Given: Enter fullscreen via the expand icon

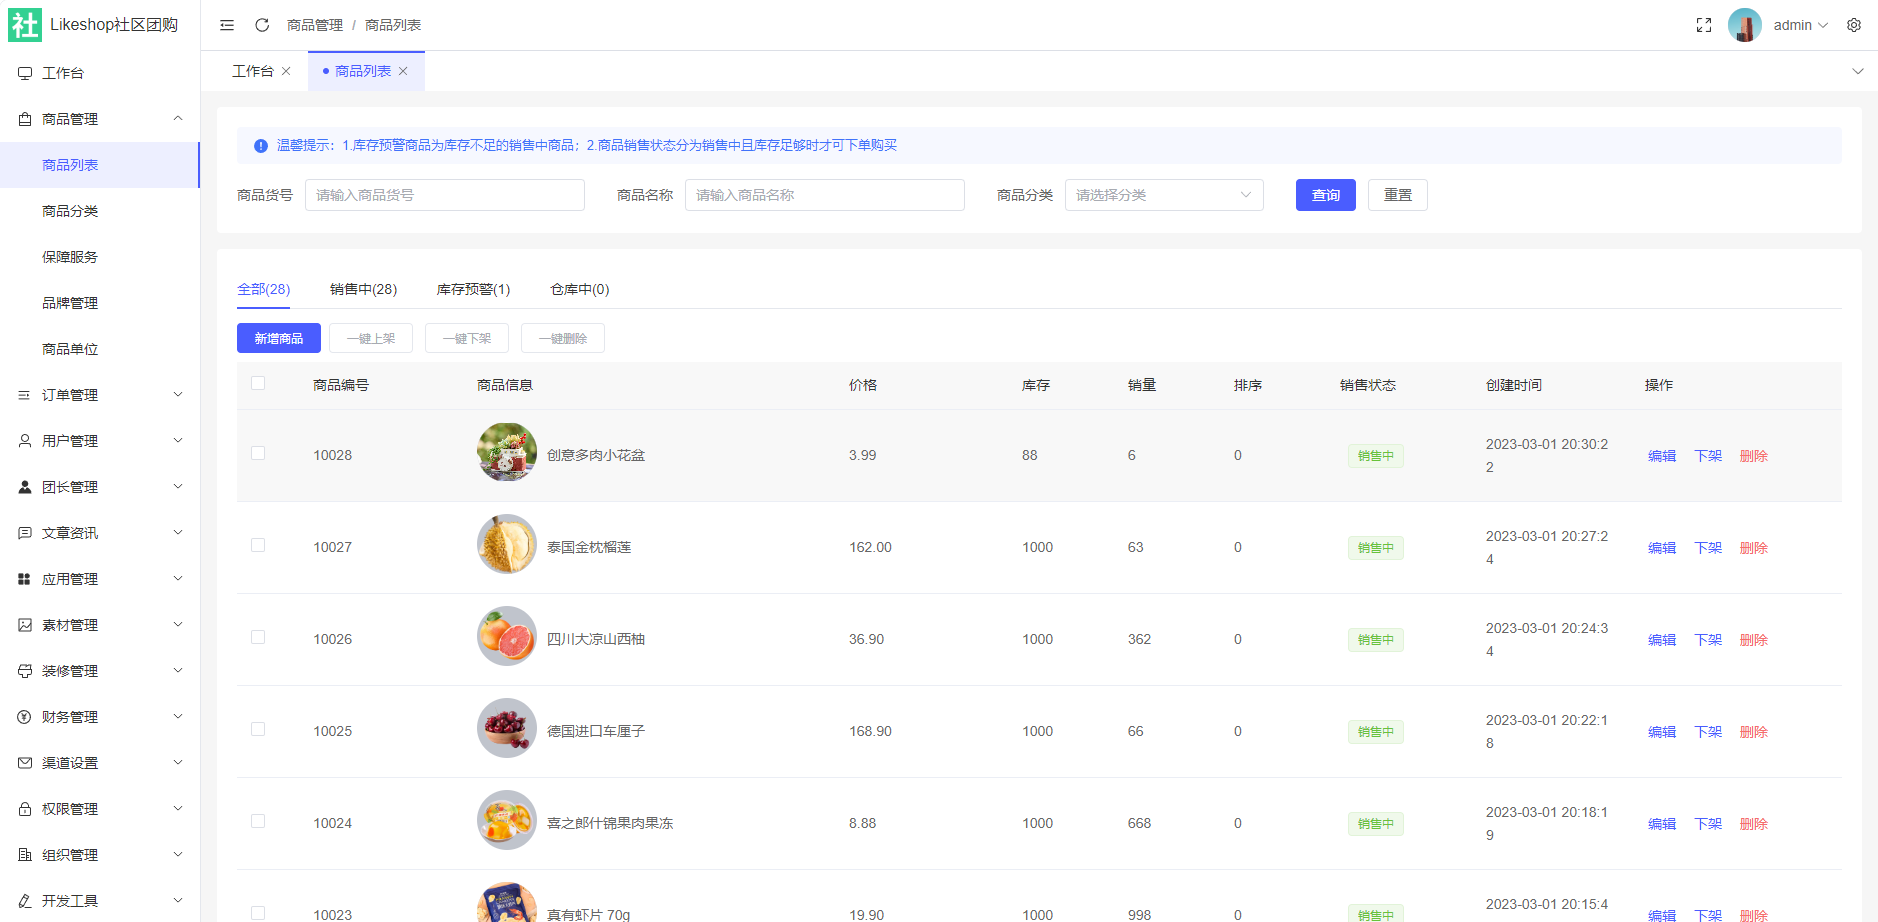Looking at the screenshot, I should pyautogui.click(x=1703, y=24).
